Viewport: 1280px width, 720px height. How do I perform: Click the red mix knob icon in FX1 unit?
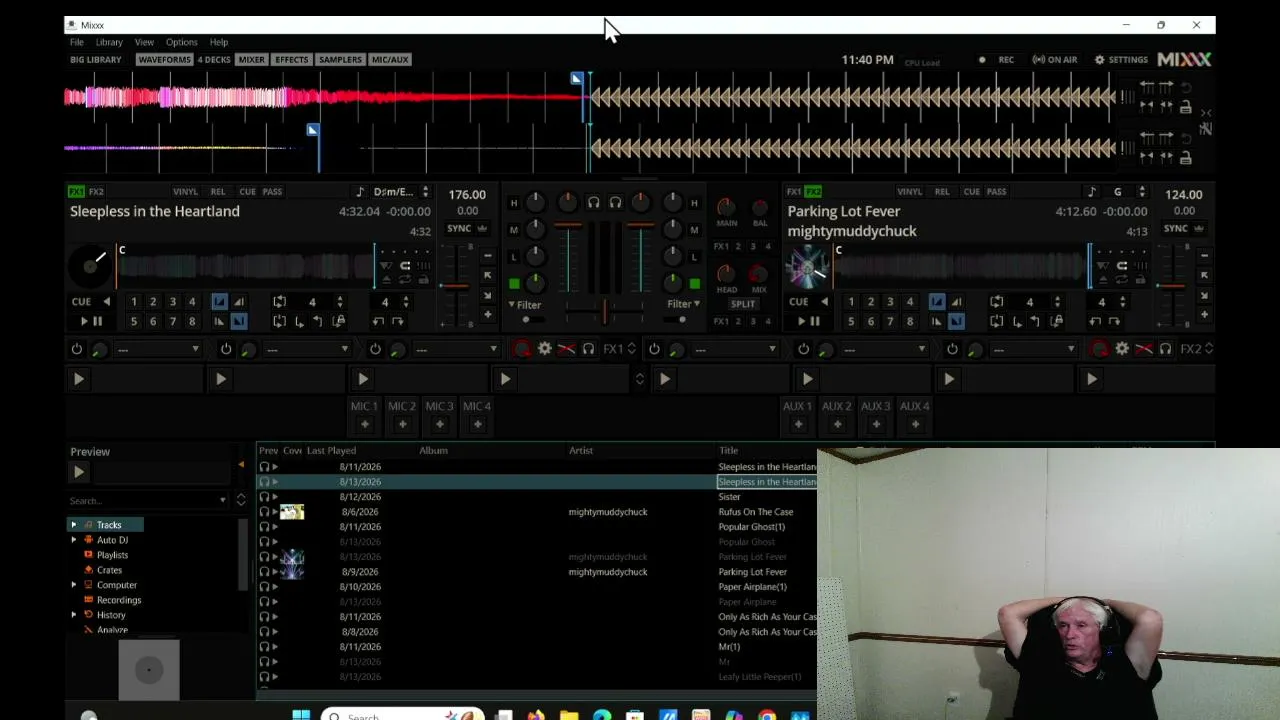click(522, 349)
